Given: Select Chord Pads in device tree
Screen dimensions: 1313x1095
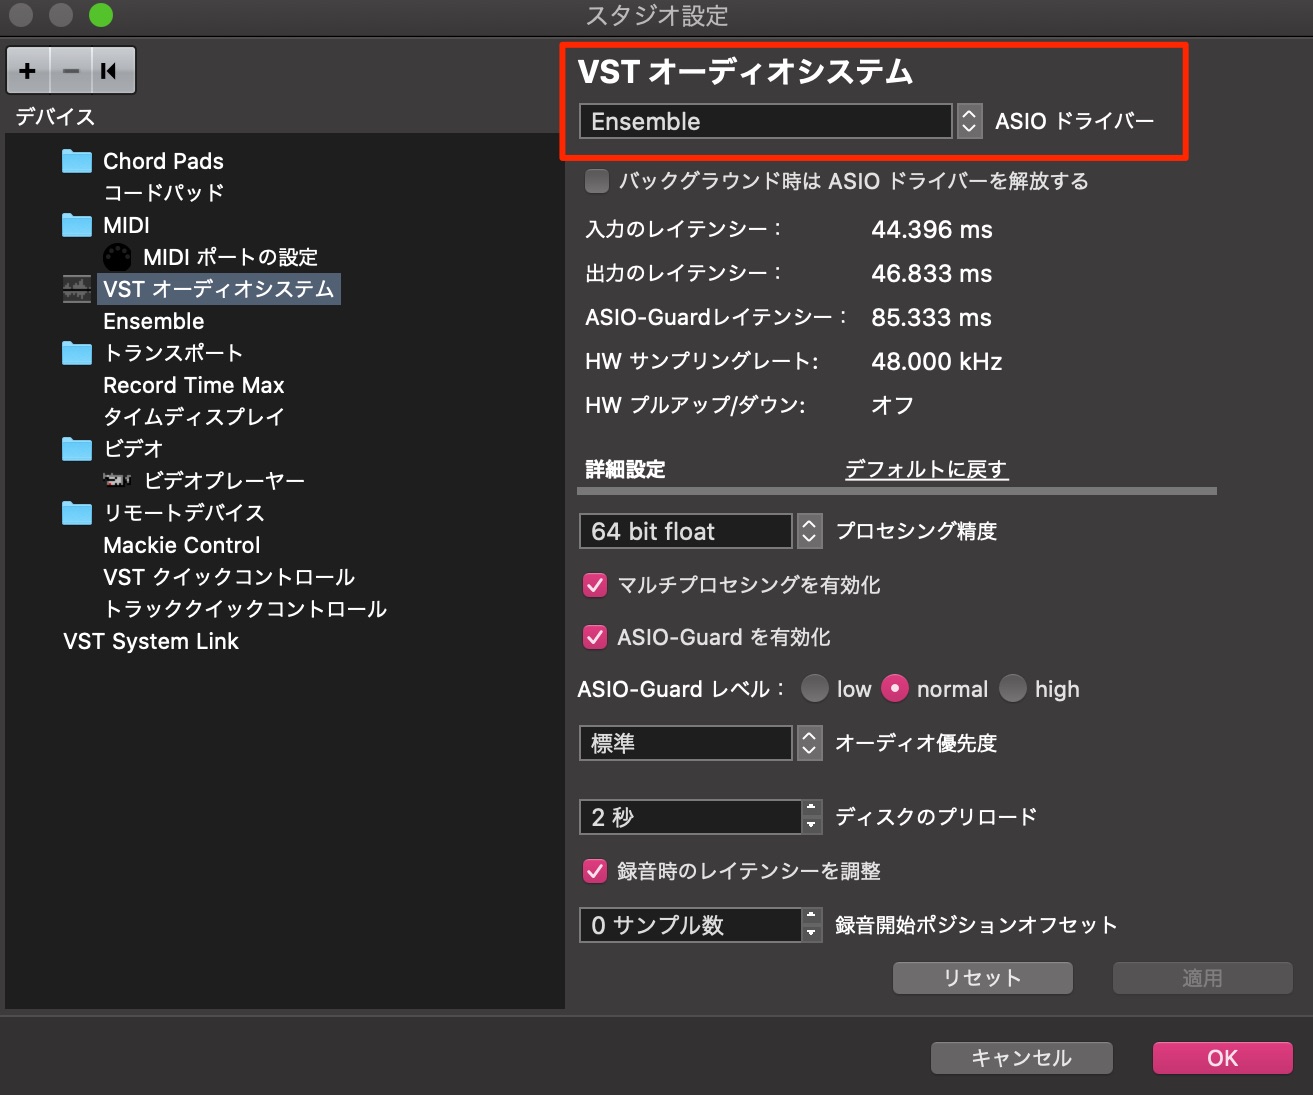Looking at the screenshot, I should 163,161.
